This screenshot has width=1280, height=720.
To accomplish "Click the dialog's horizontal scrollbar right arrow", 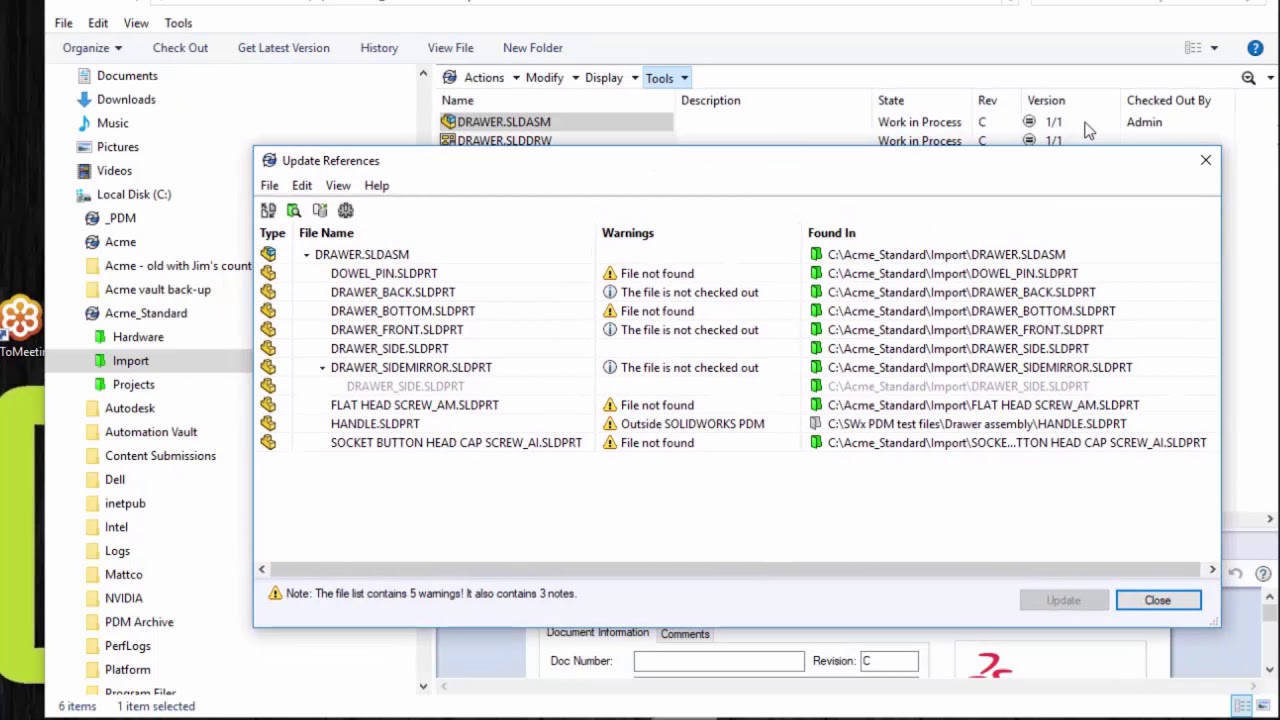I will [x=1212, y=570].
